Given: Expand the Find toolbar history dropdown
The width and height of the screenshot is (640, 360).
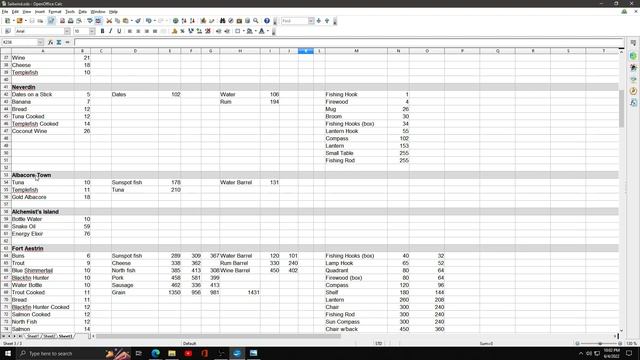Looking at the screenshot, I should pos(311,21).
